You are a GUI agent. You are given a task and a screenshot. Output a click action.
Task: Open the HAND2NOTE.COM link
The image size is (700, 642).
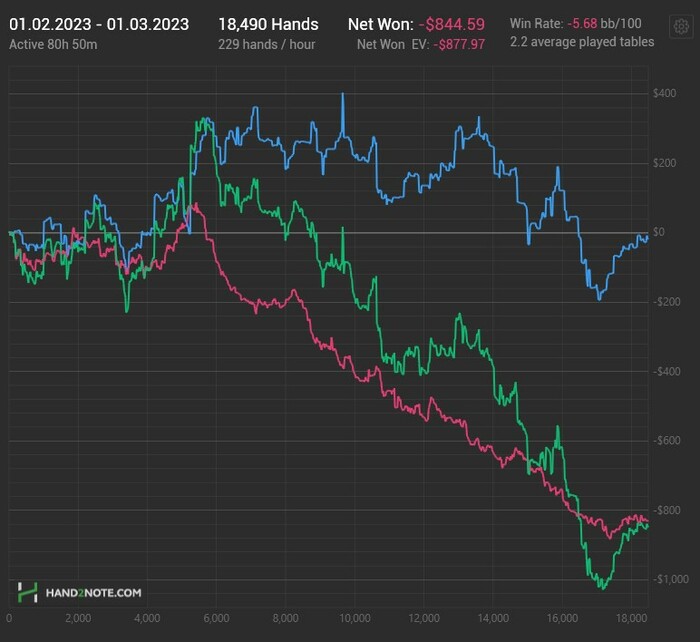coord(93,593)
